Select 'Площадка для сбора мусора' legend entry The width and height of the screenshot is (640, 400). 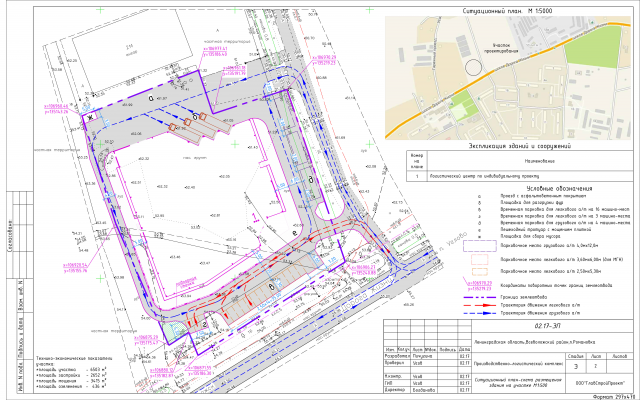[x=530, y=236]
